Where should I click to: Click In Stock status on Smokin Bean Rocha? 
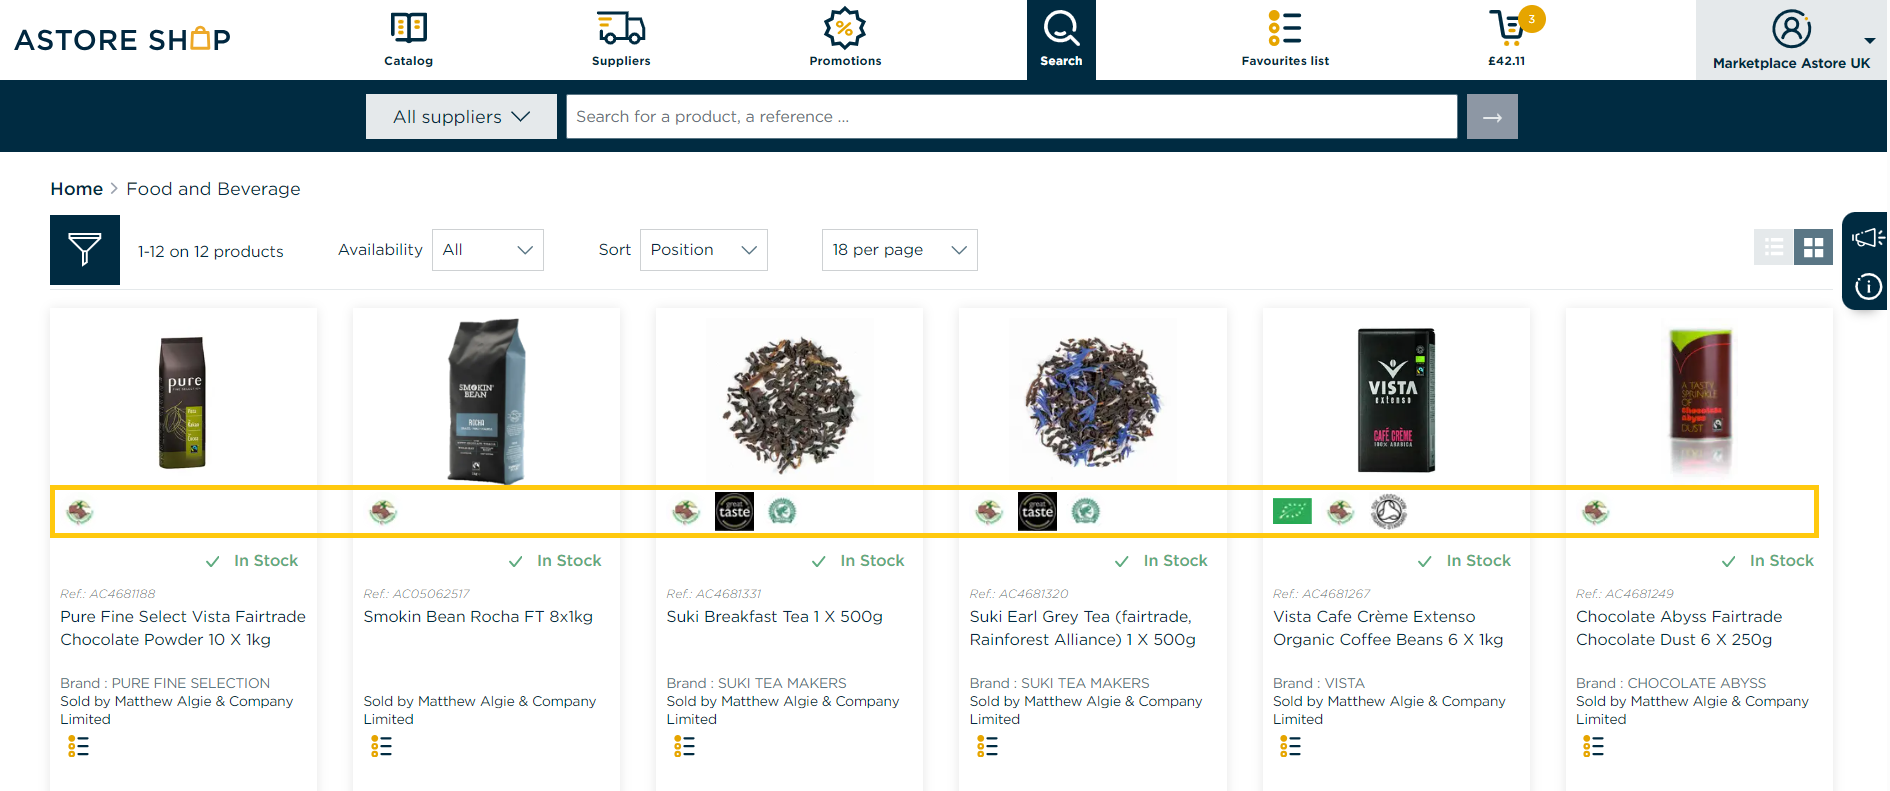tap(555, 561)
